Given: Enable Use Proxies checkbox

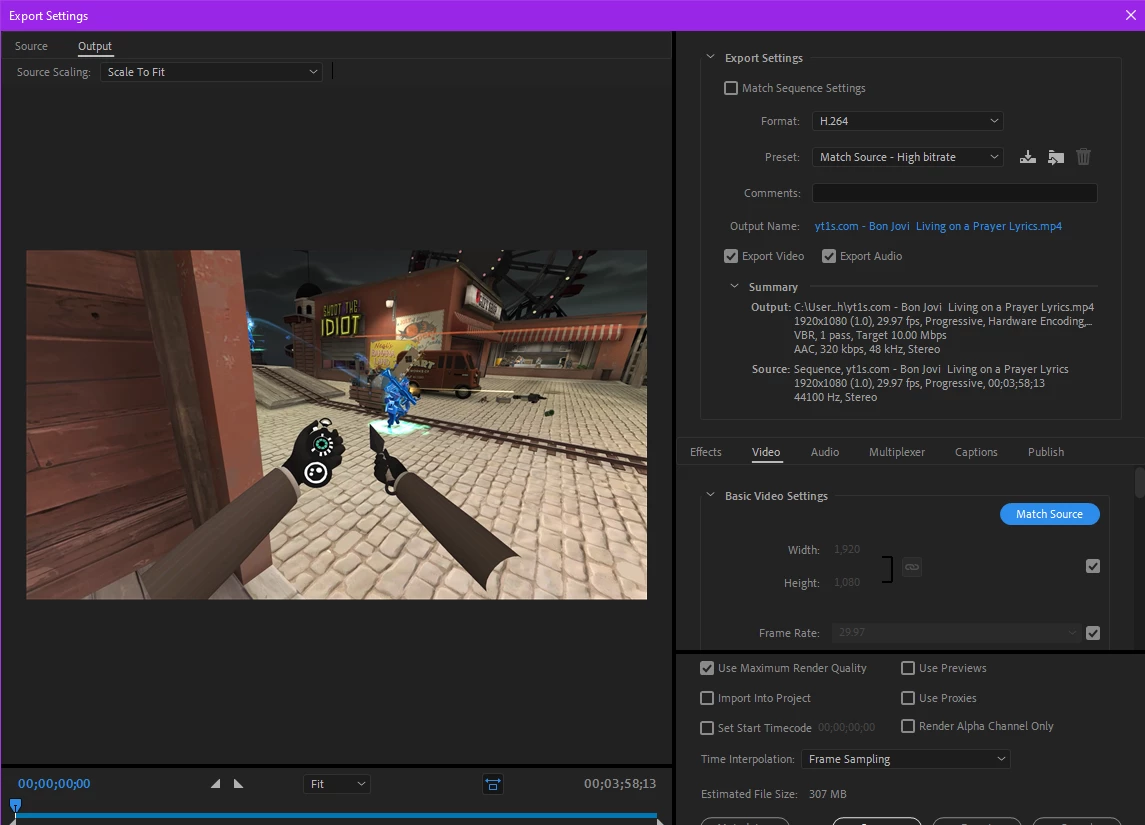Looking at the screenshot, I should 908,698.
